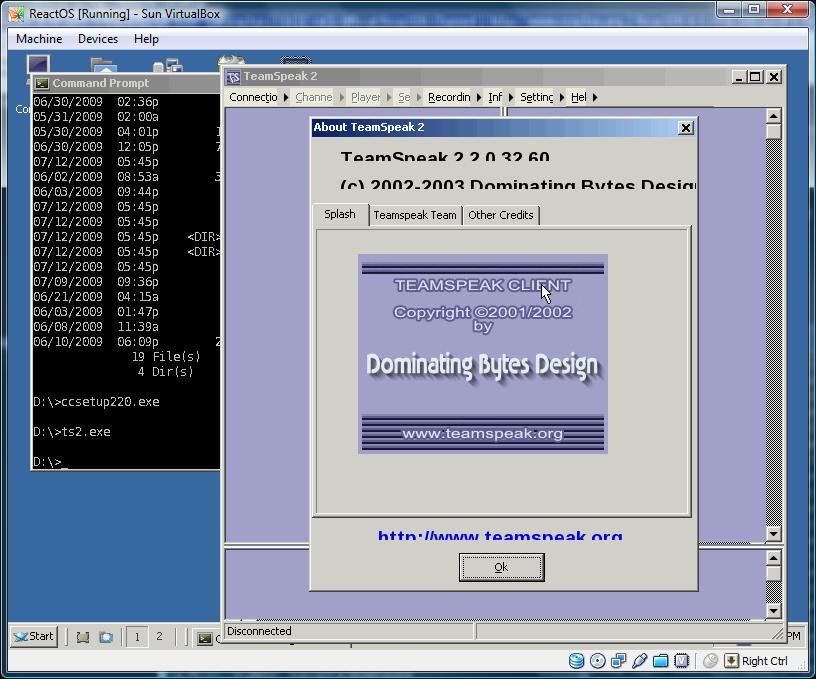Click the VirtualBox network adapter status icon
Screen dimensions: 816x679
618,660
